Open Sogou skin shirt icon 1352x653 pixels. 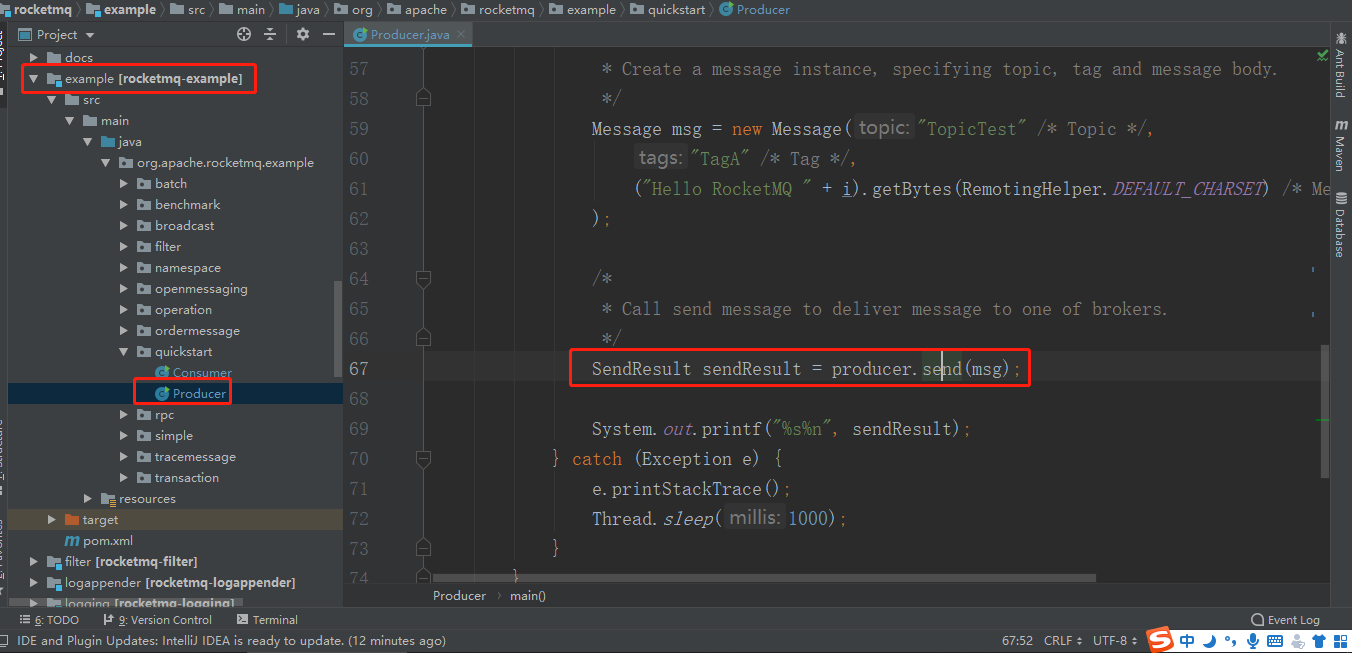1318,641
